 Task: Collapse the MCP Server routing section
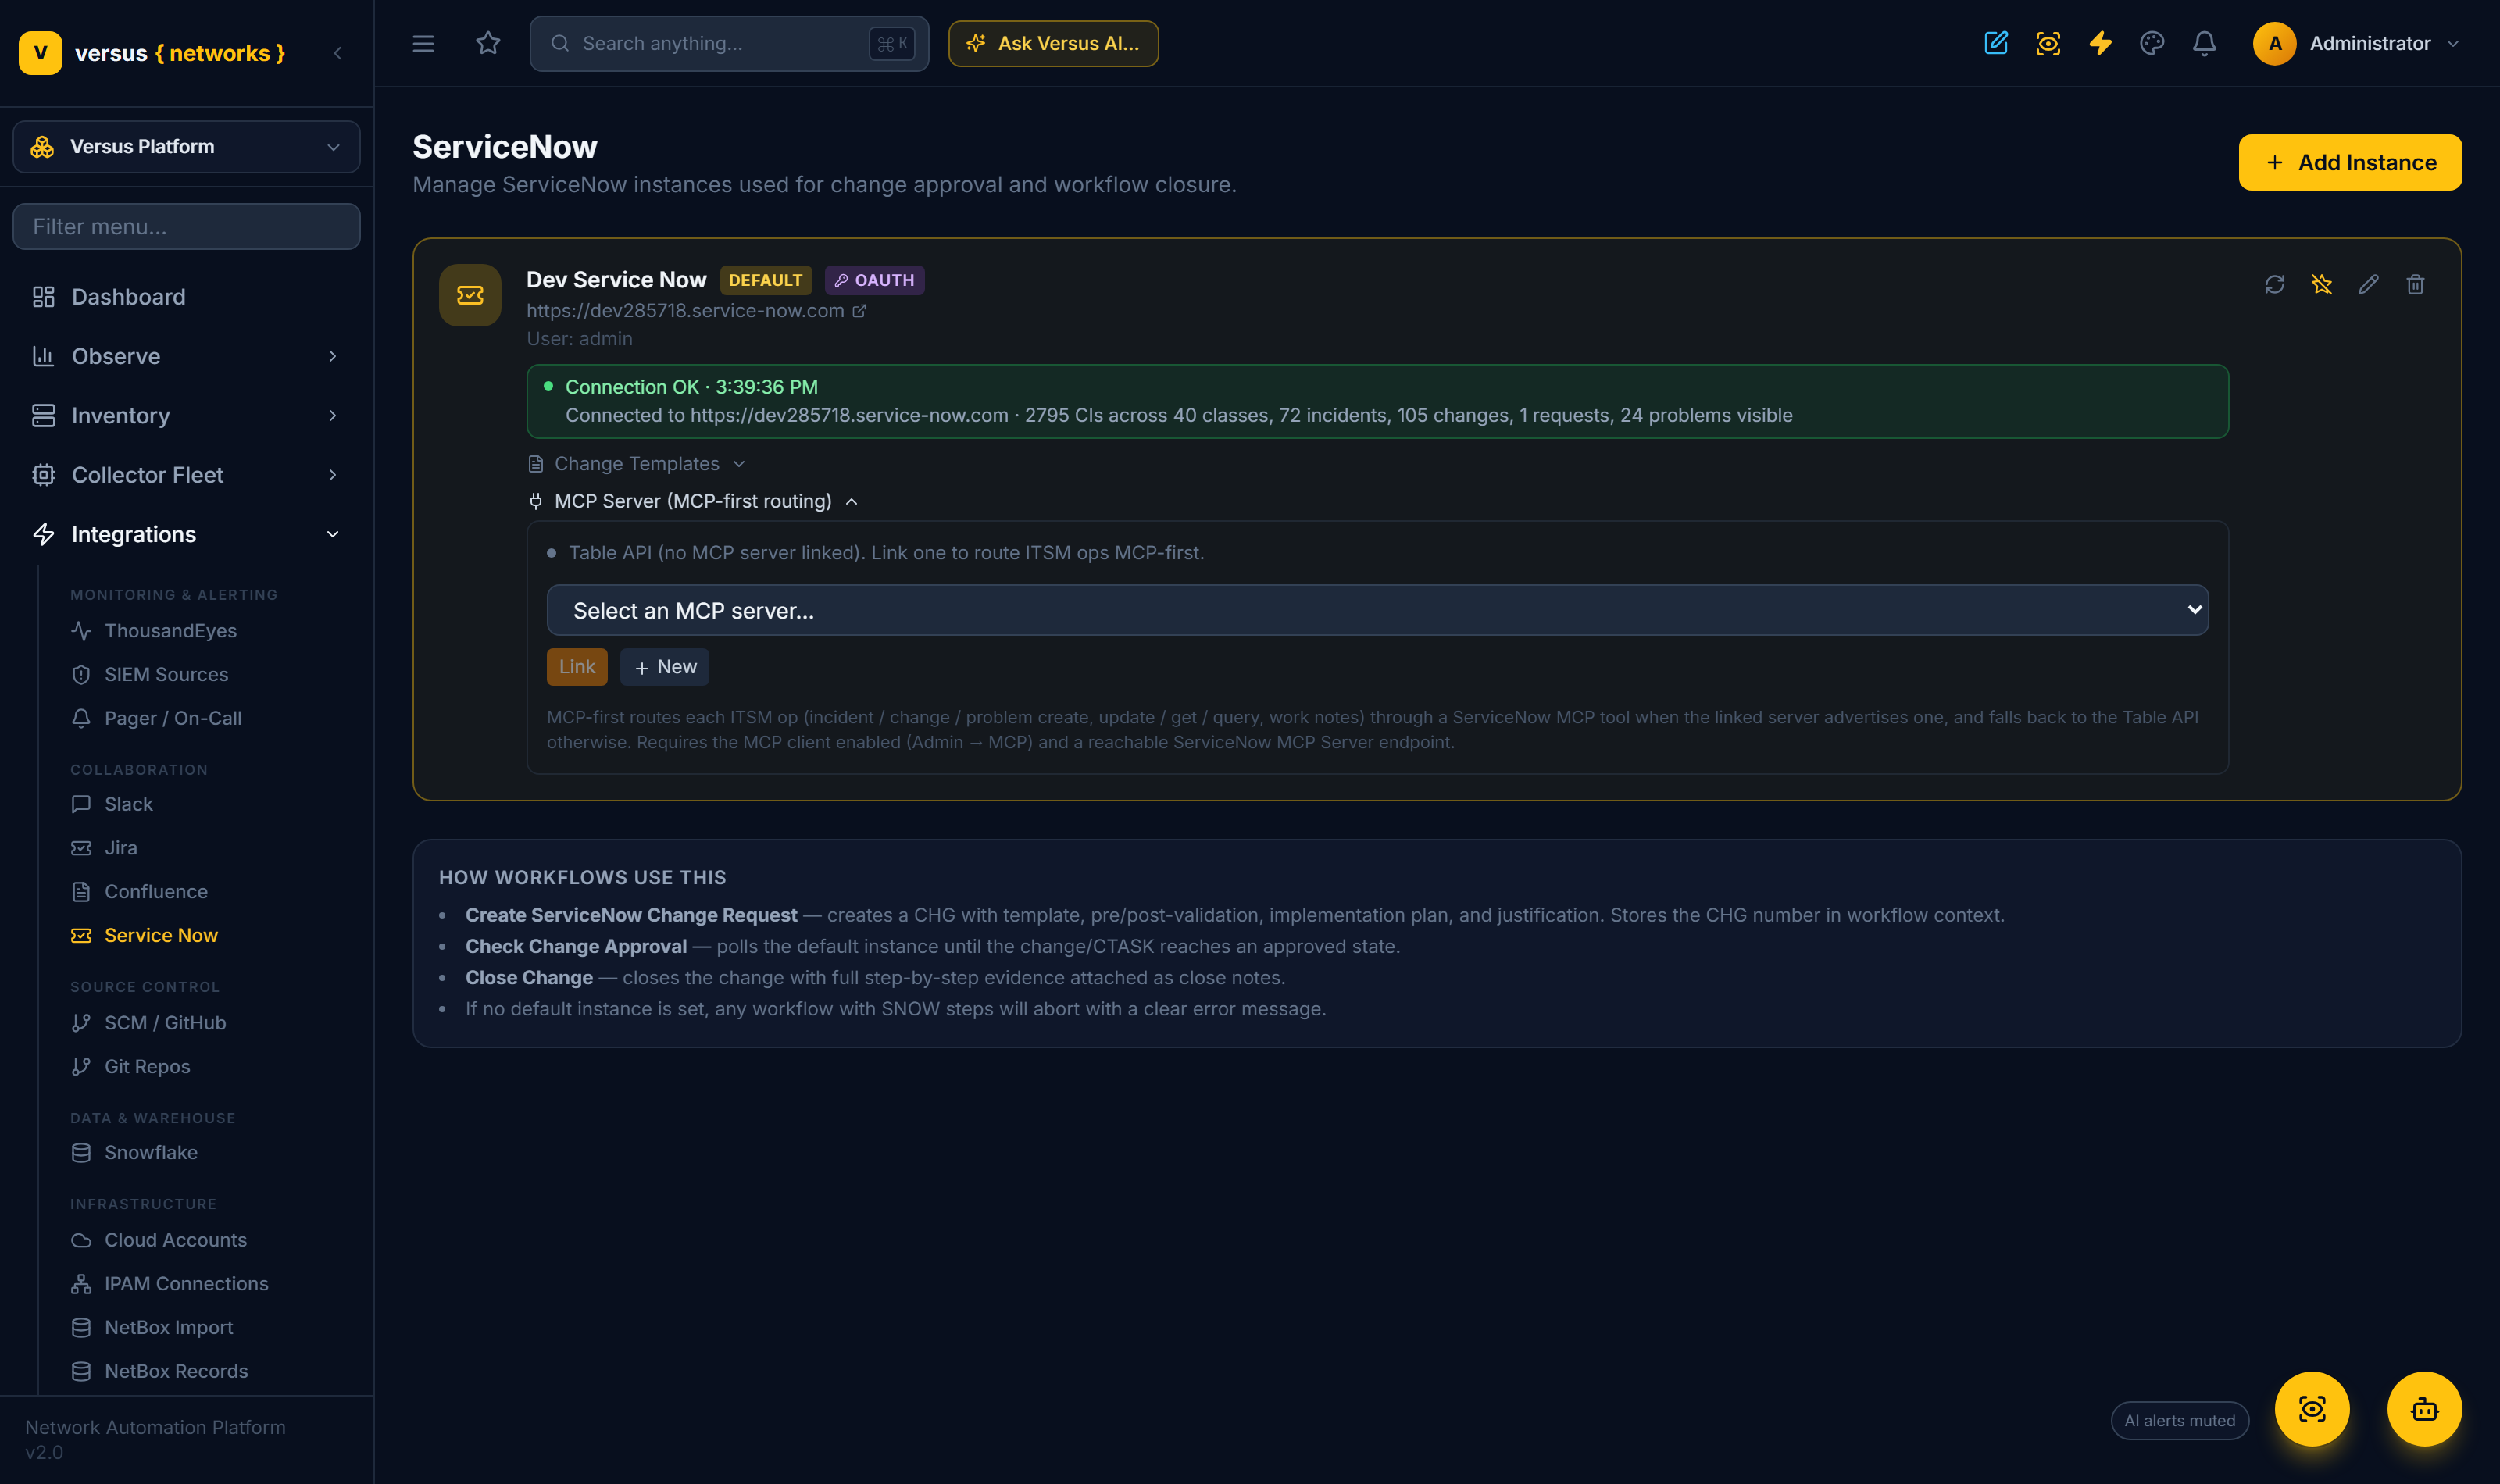tap(693, 501)
